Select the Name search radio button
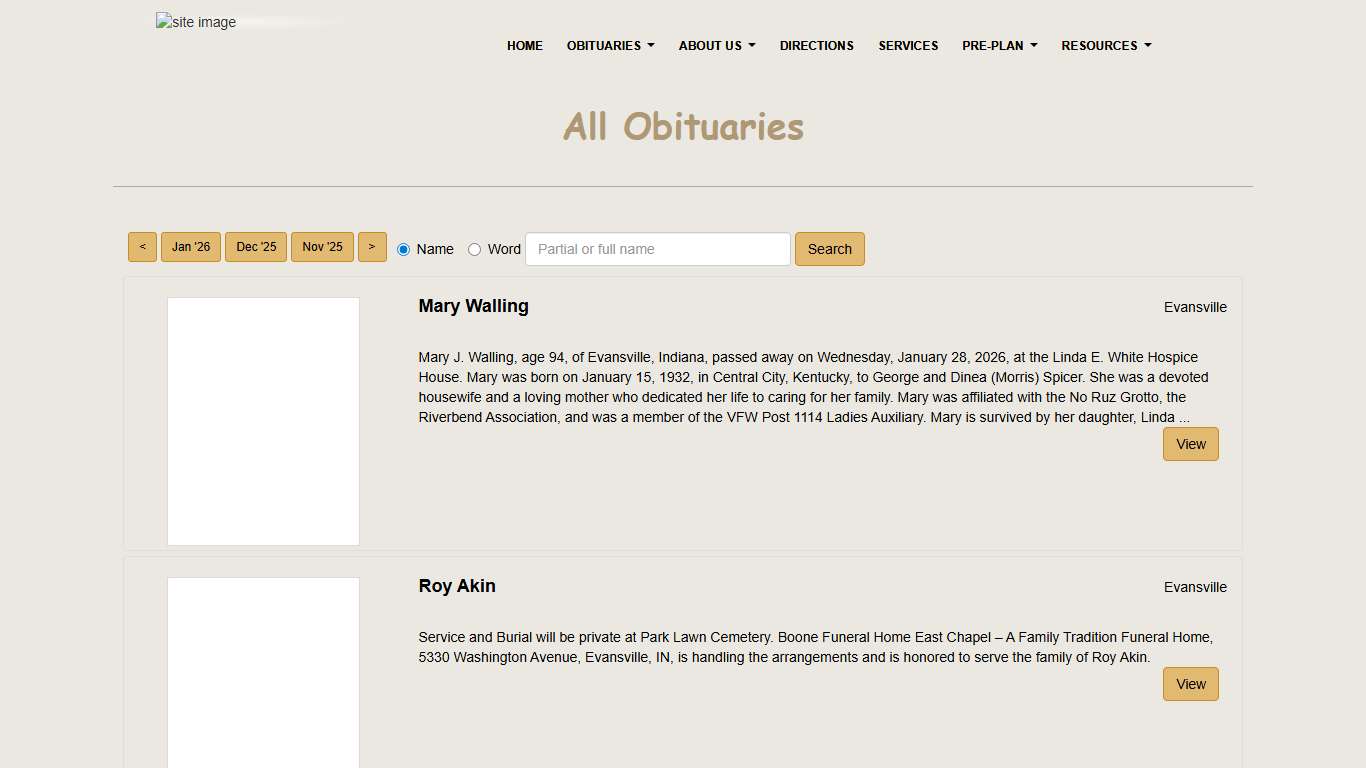 pos(403,249)
